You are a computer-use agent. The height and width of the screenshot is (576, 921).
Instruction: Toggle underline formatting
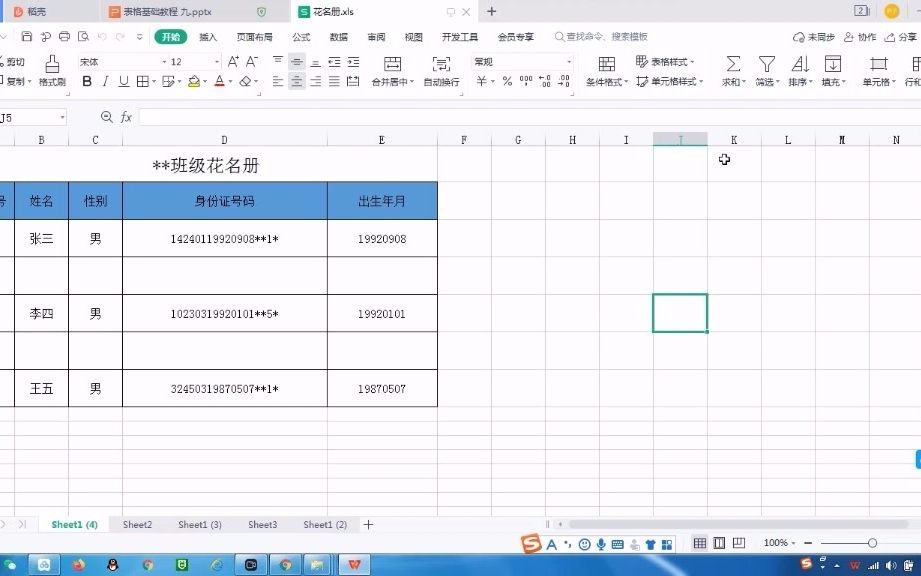(x=122, y=82)
